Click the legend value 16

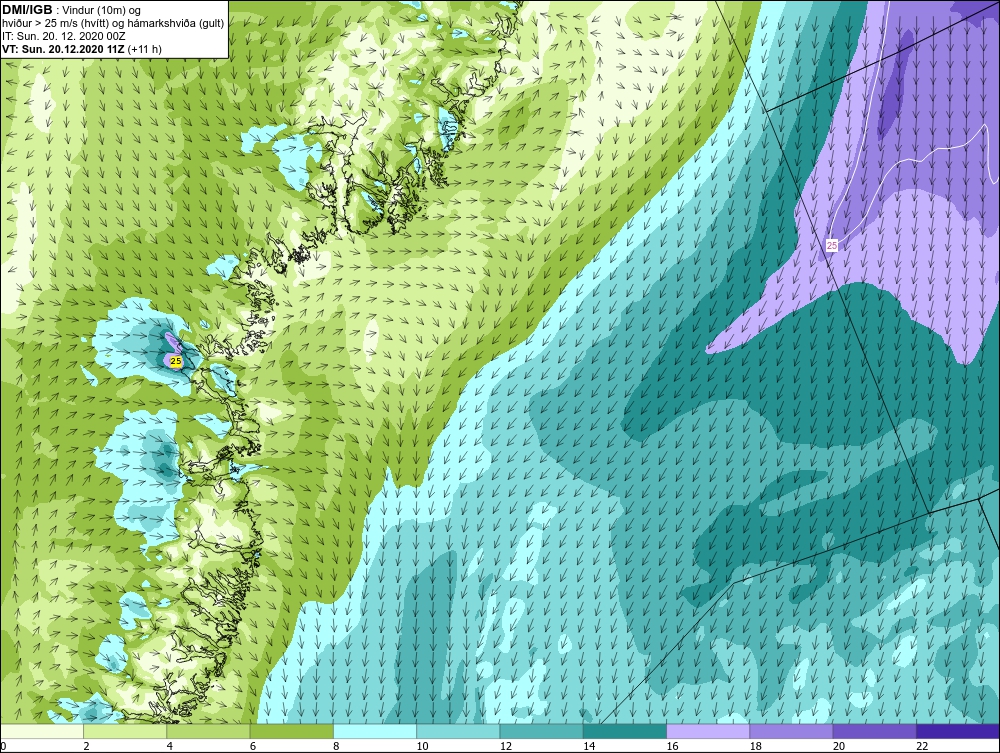672,746
